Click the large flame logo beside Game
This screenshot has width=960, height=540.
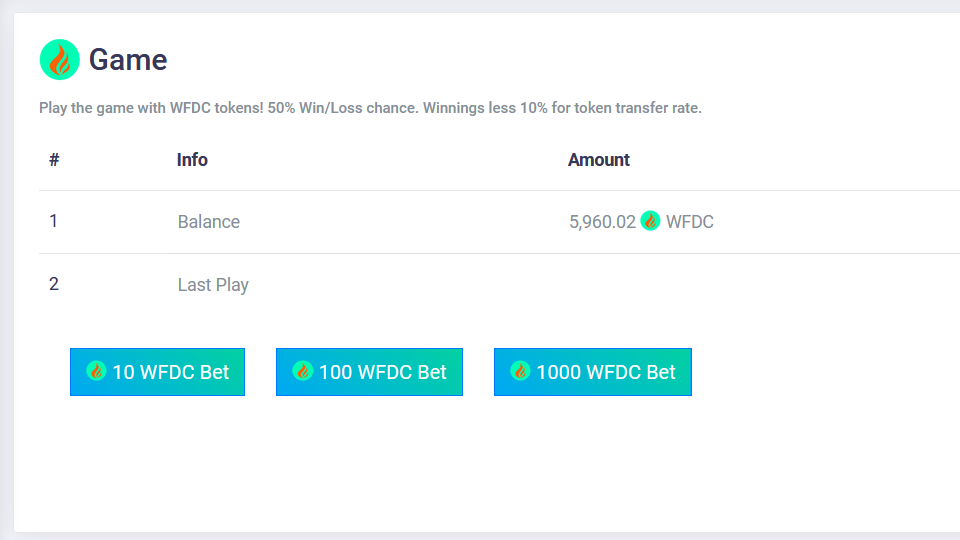tap(59, 59)
